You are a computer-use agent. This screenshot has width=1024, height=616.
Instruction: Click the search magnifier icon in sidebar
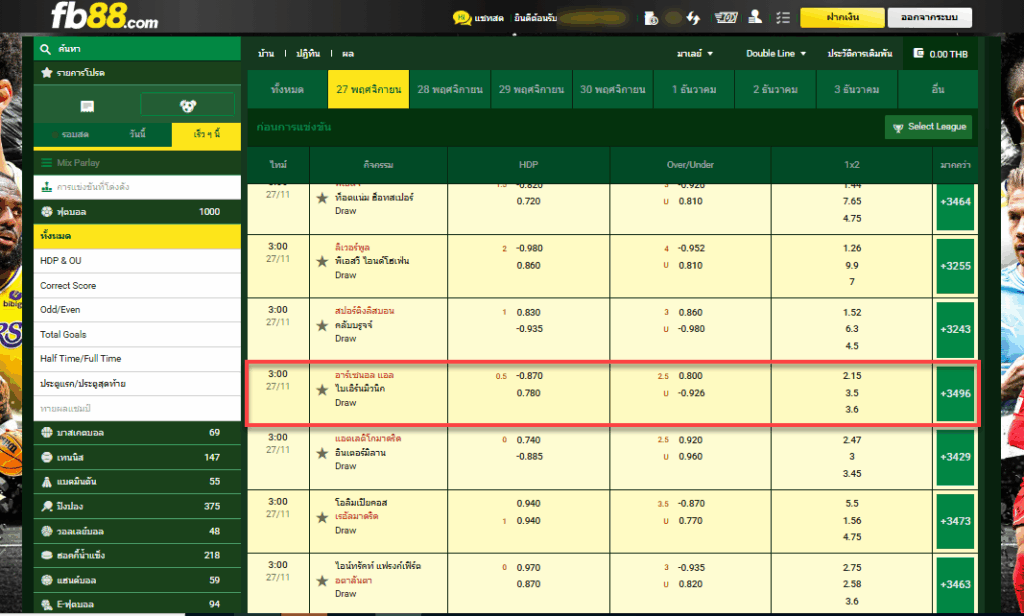coord(45,49)
